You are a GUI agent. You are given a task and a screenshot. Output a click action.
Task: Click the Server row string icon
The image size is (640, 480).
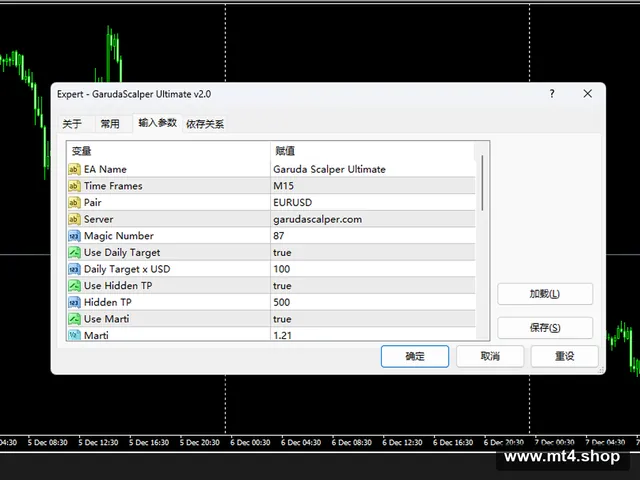[74, 219]
